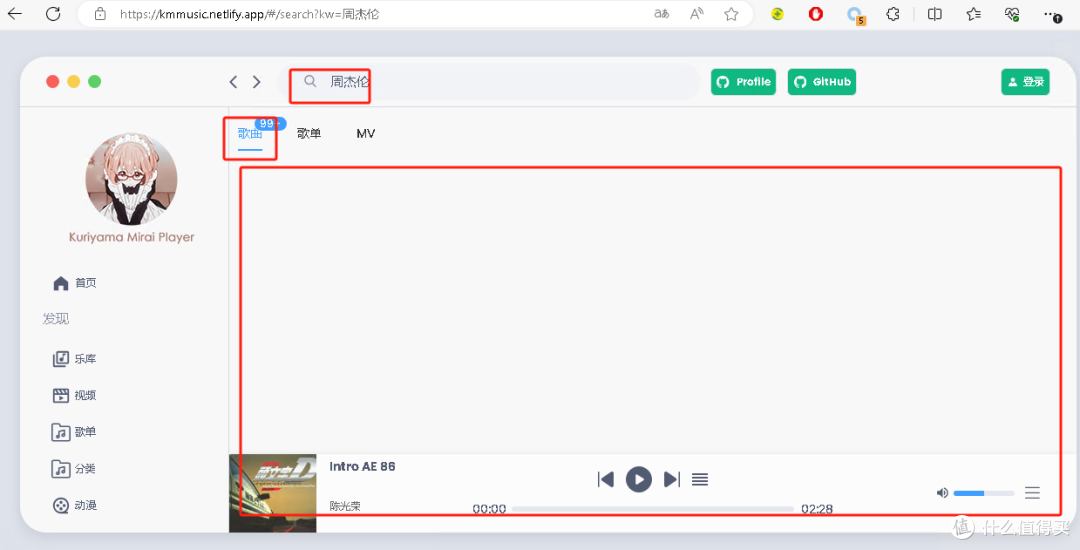Open the sidebar 歌单 playlist item

tap(74, 432)
